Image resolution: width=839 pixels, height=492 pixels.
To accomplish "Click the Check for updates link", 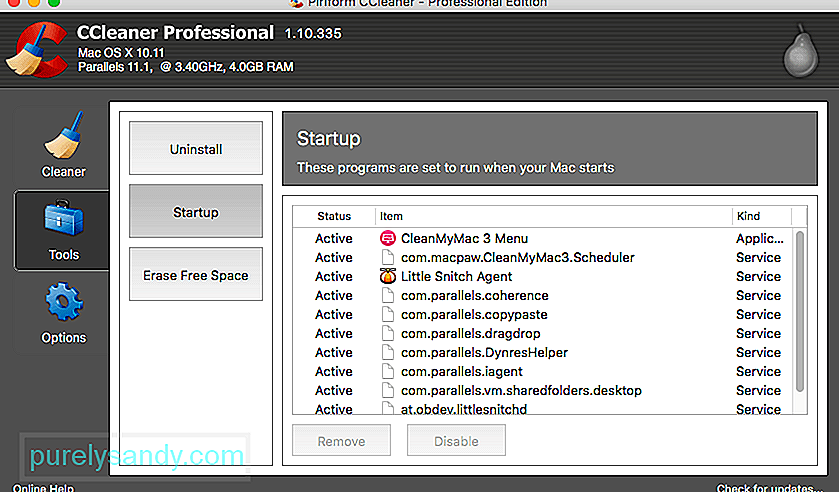I will [769, 488].
